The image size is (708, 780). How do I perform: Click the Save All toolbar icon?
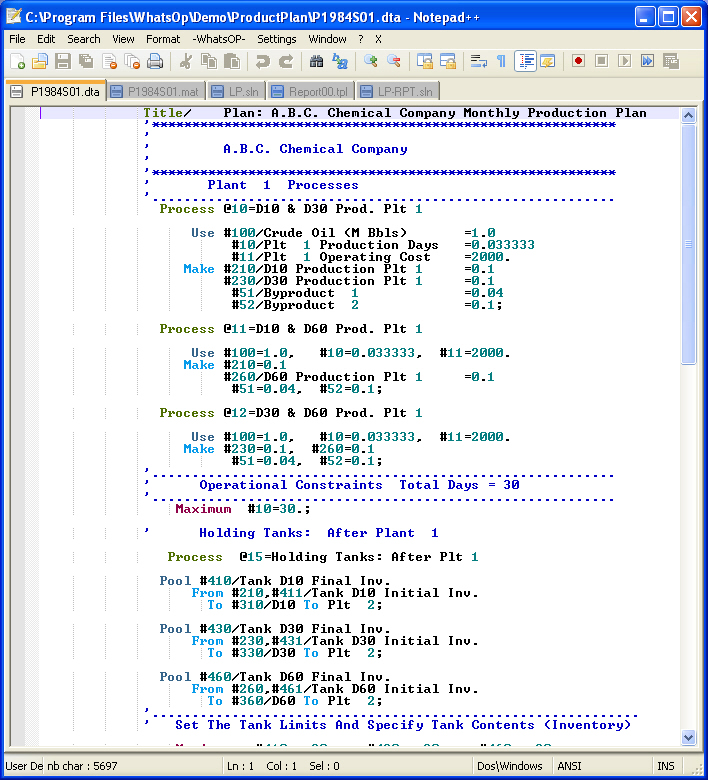pyautogui.click(x=86, y=62)
